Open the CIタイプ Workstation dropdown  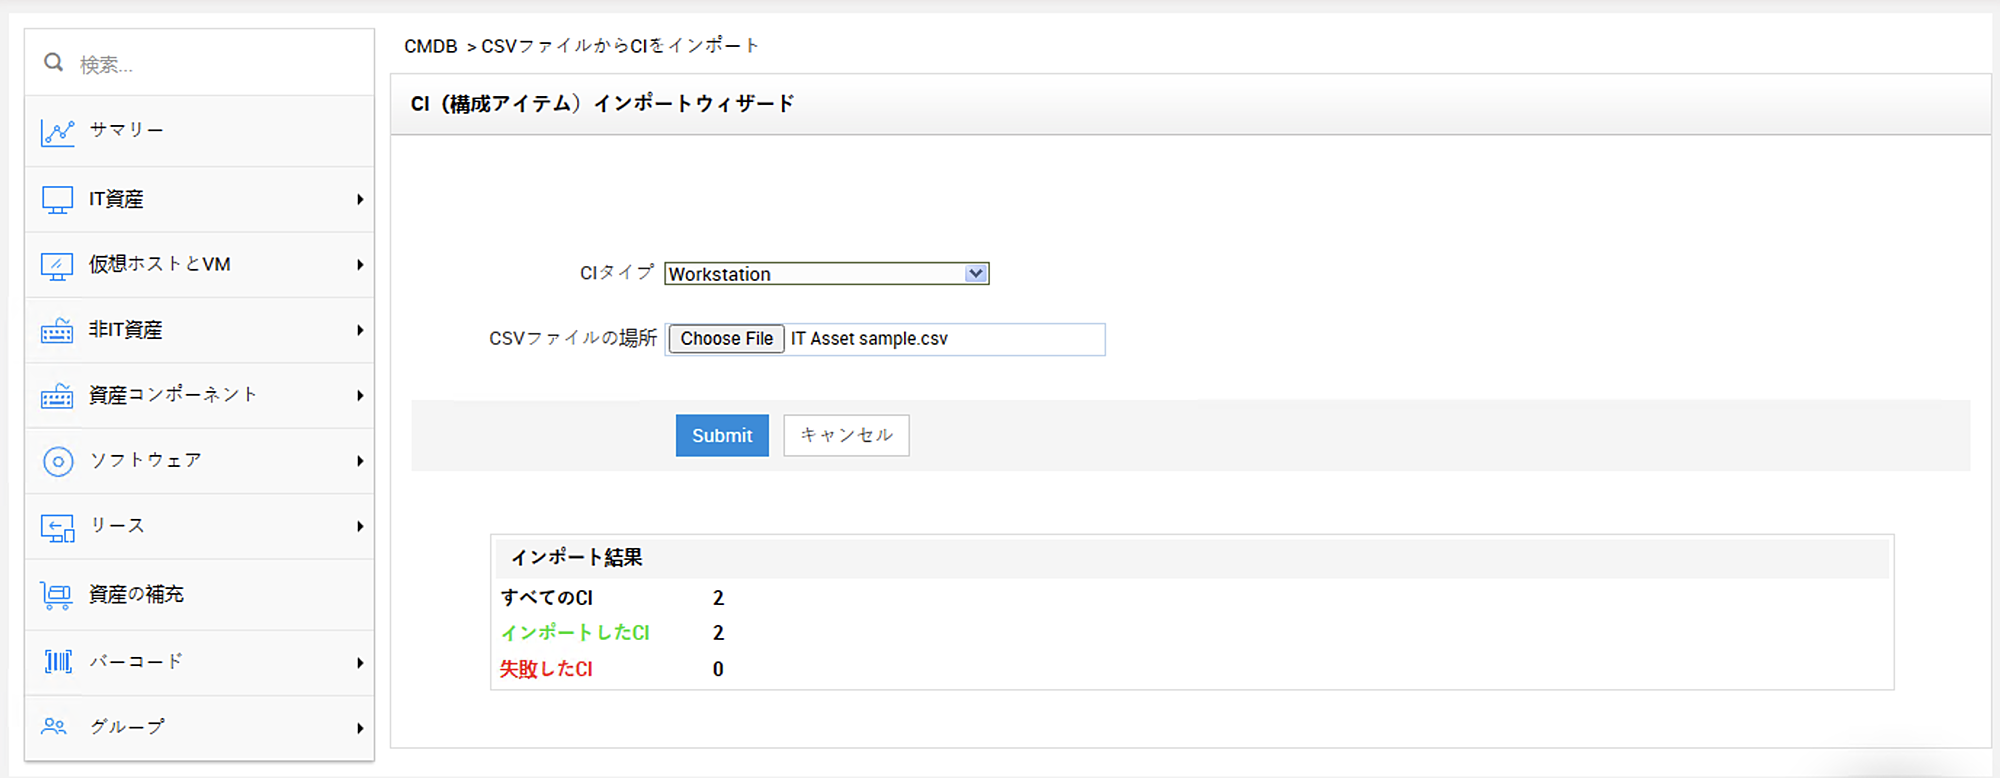tap(826, 274)
